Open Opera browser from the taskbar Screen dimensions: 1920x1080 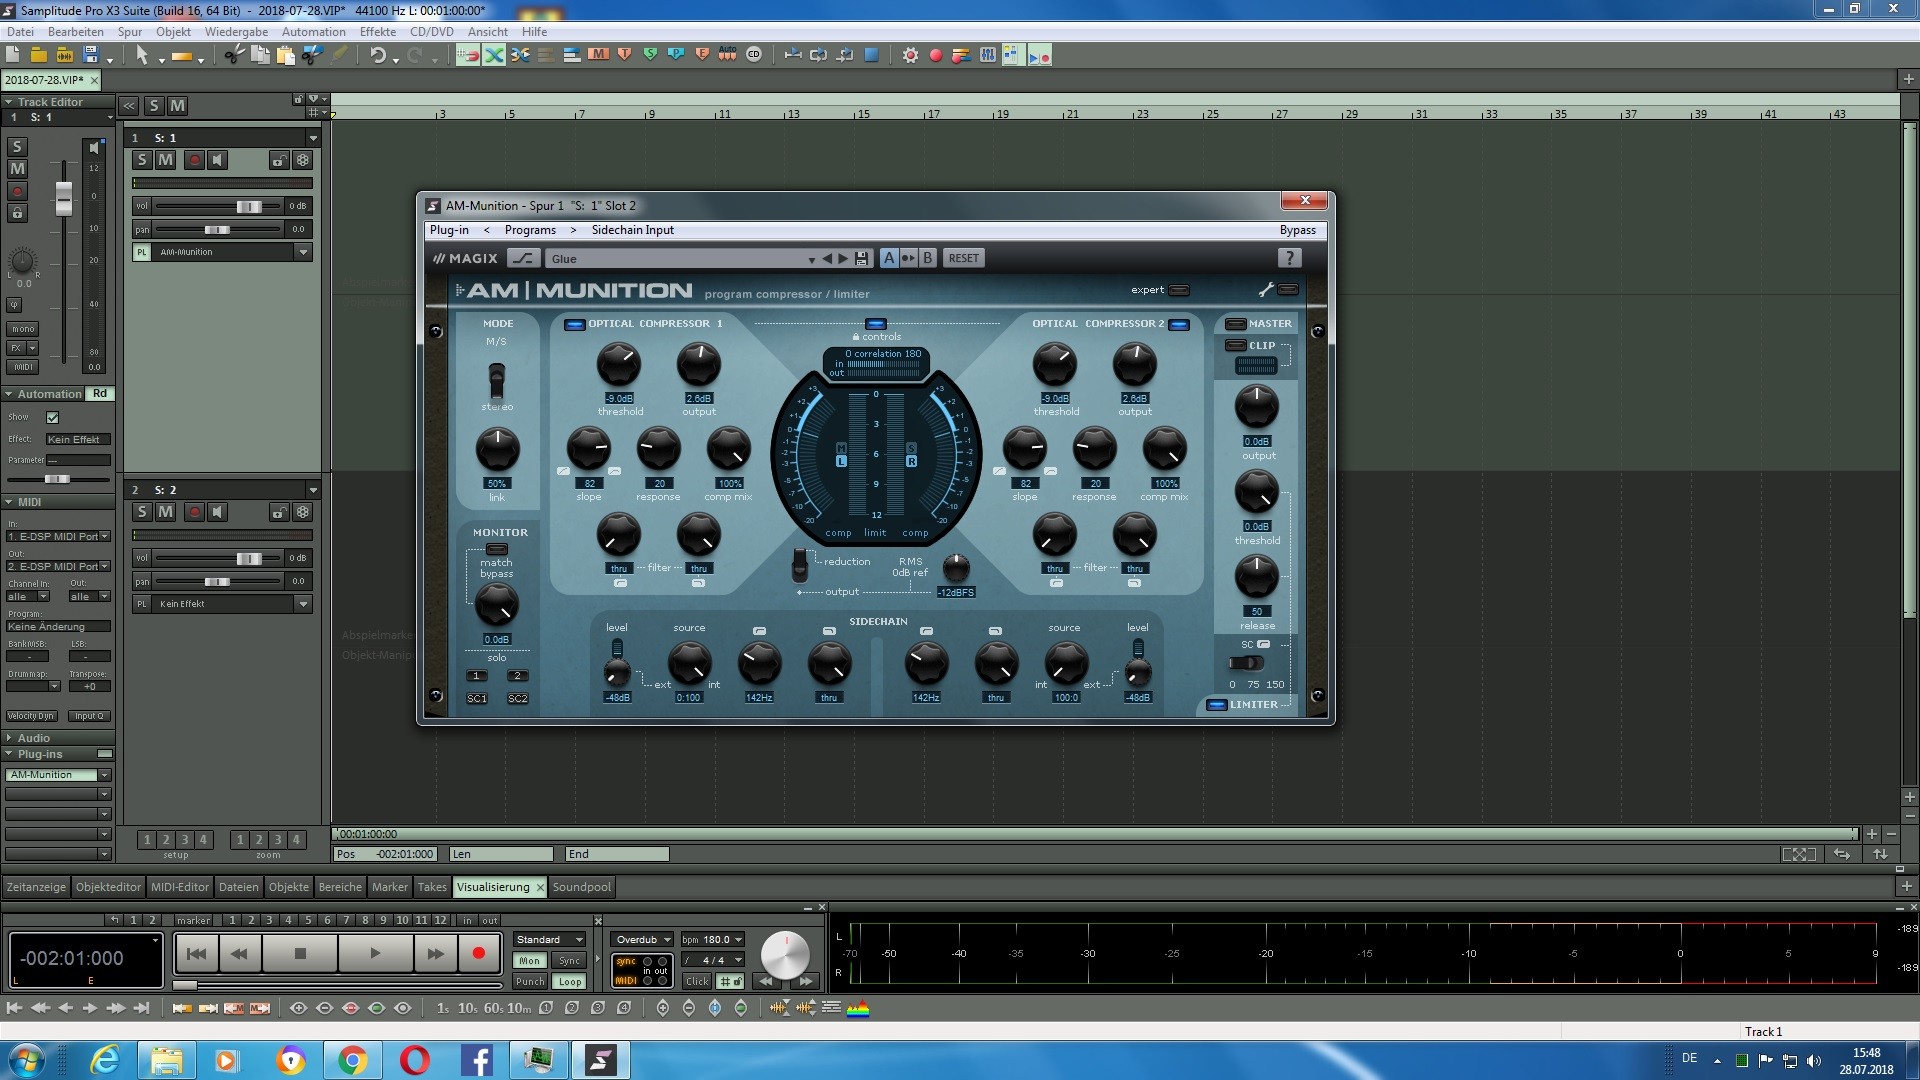(414, 1060)
